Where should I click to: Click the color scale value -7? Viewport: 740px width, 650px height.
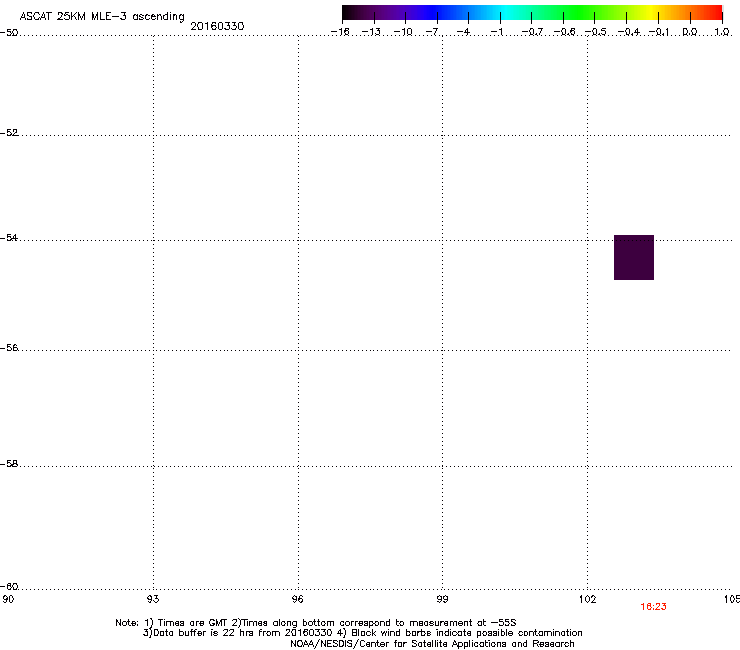tap(432, 32)
